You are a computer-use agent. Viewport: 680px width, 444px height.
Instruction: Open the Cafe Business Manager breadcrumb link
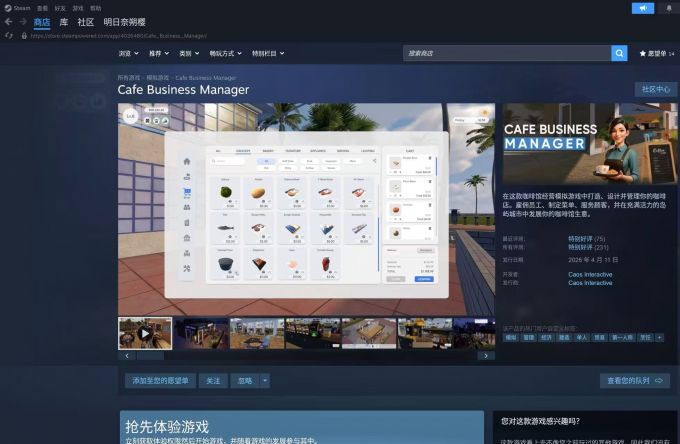click(x=206, y=78)
